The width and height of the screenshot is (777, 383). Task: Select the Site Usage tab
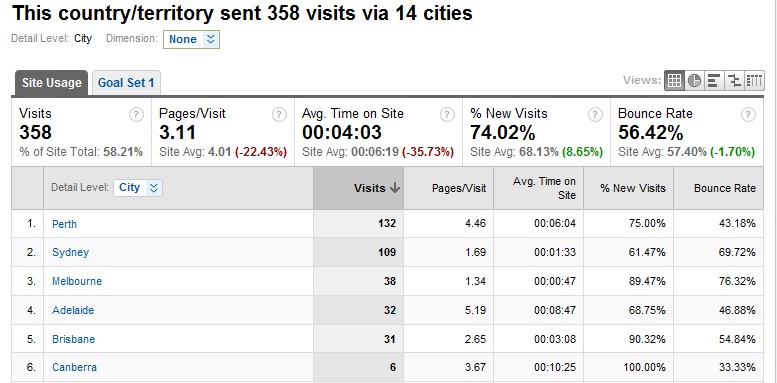tap(51, 83)
